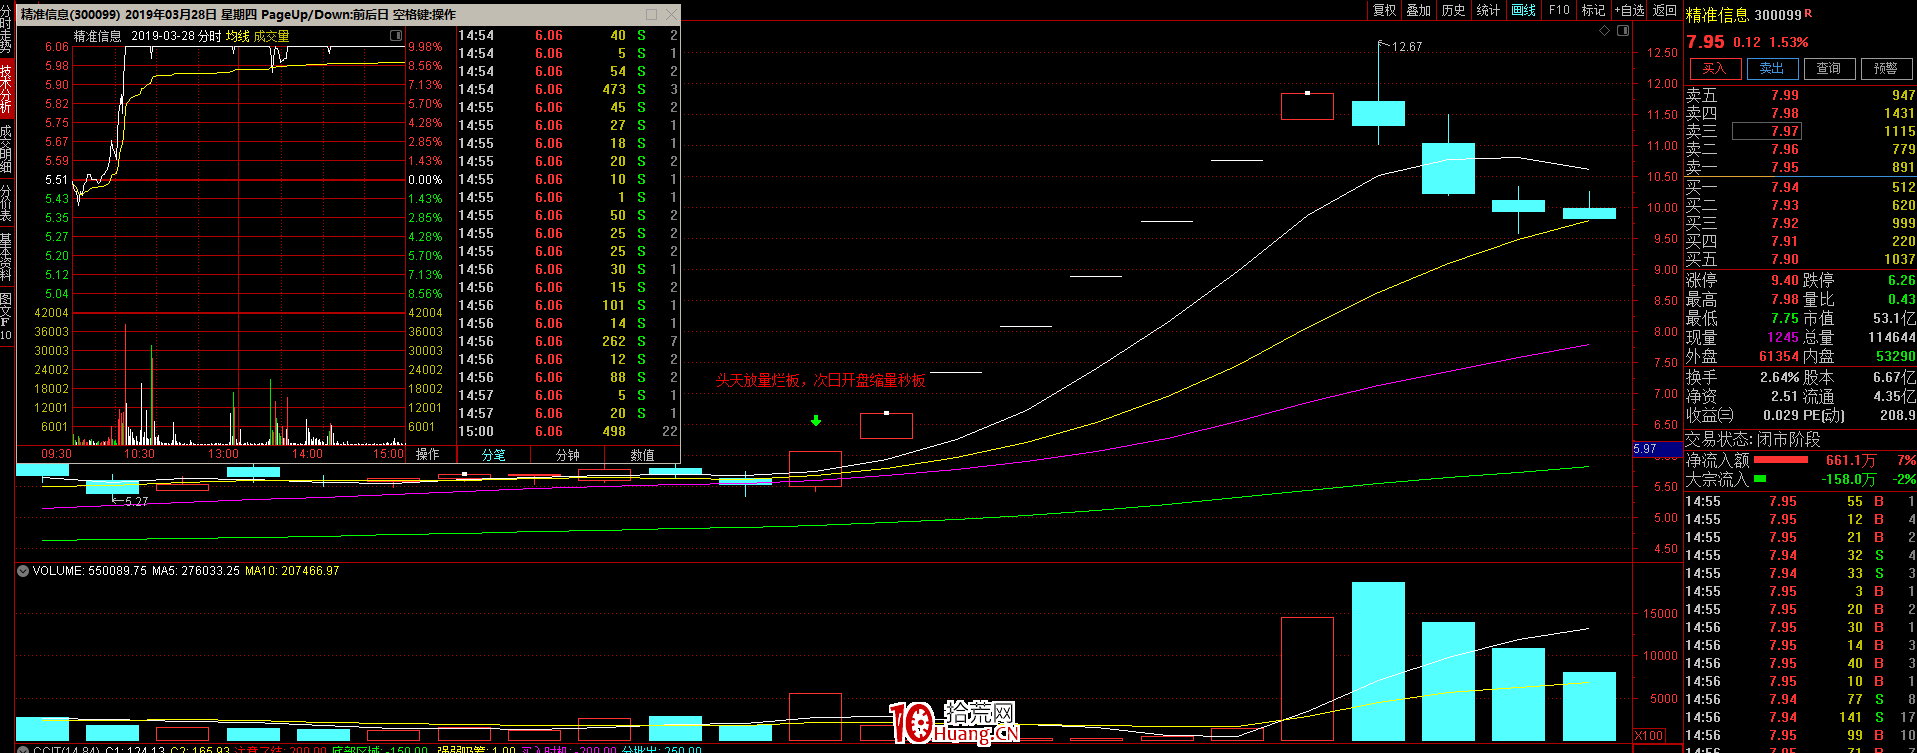Click the 跌停 value 6.26
This screenshot has height=753, width=1917.
click(1901, 281)
